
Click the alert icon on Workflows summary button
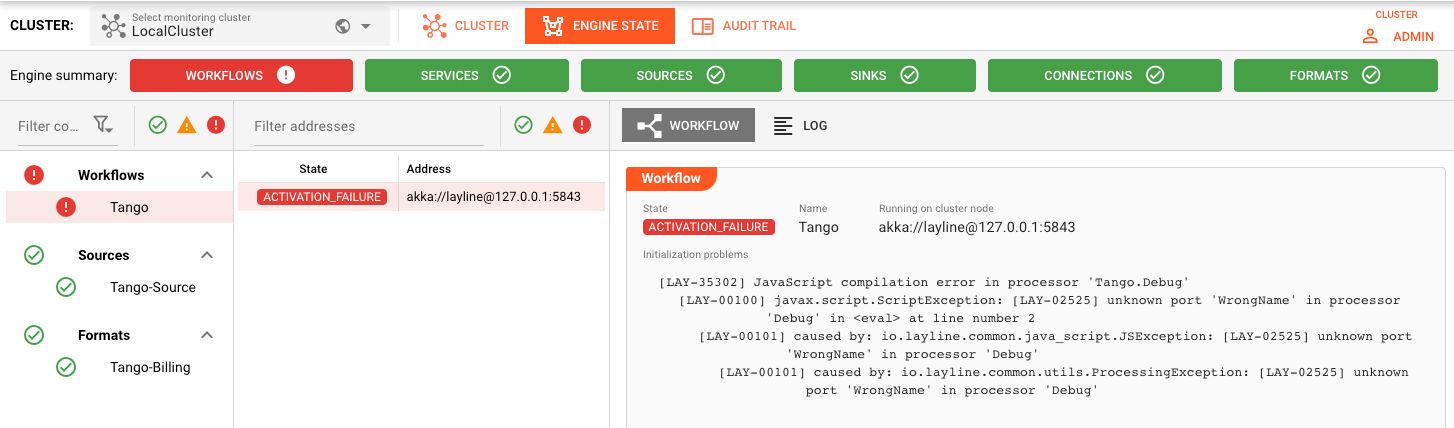coord(286,75)
